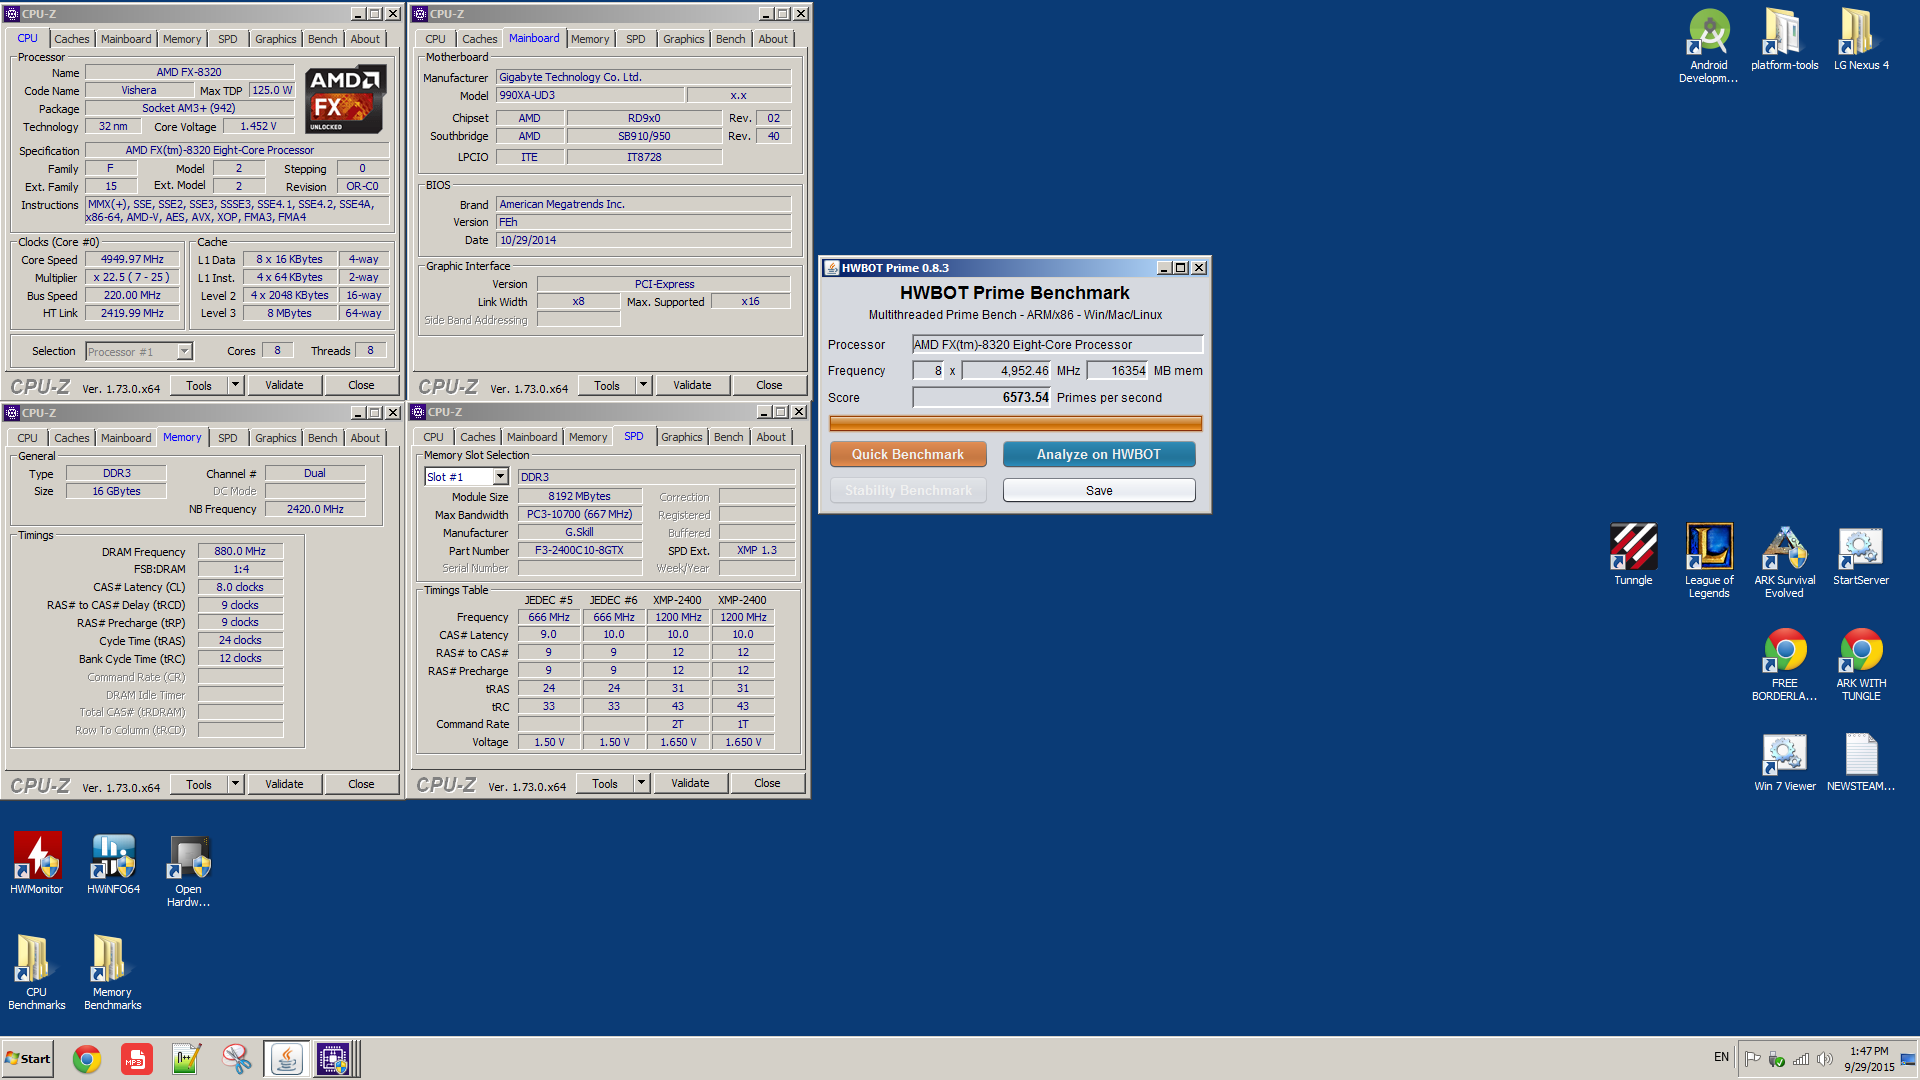This screenshot has width=1920, height=1080.
Task: Switch to CPU-Z taskbar group
Action: (335, 1059)
